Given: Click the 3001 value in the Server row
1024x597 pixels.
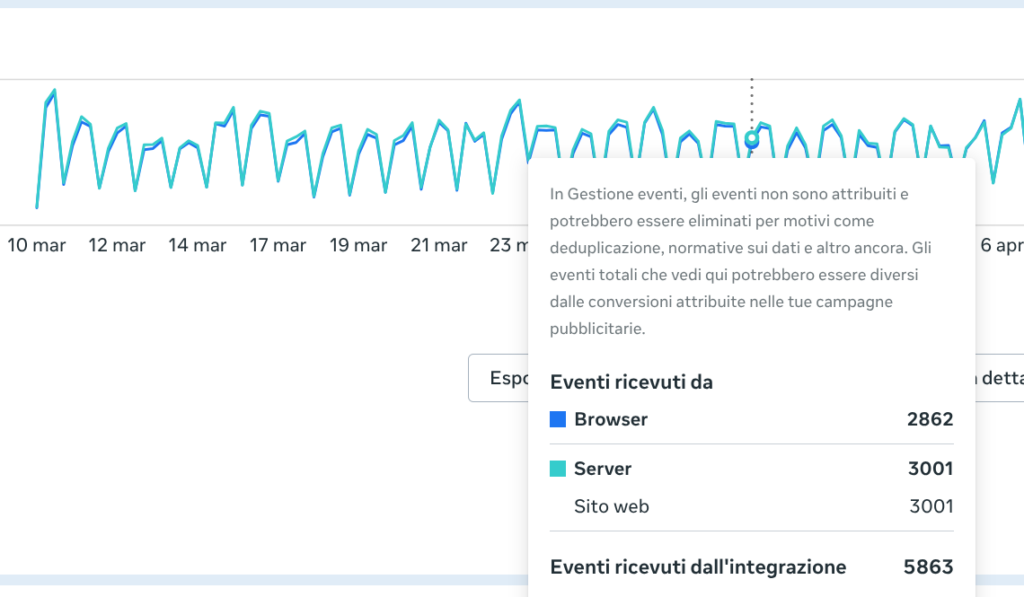Looking at the screenshot, I should (931, 469).
